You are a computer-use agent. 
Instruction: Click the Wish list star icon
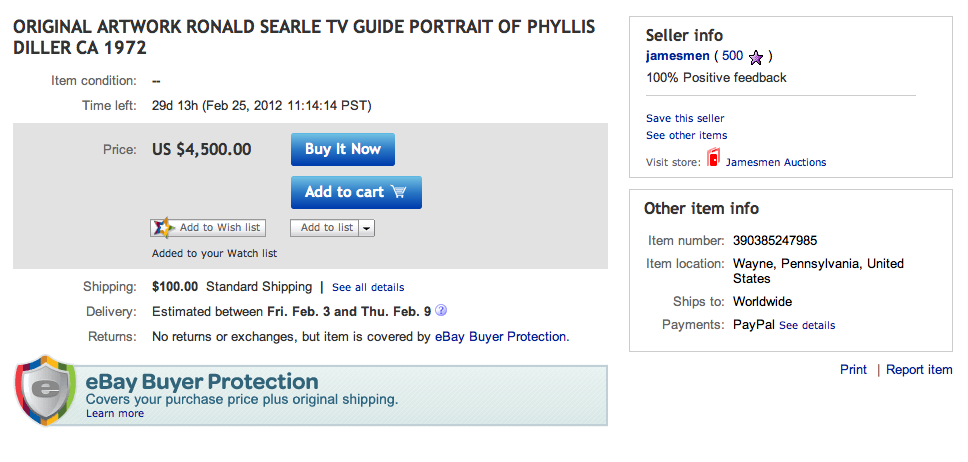[163, 228]
